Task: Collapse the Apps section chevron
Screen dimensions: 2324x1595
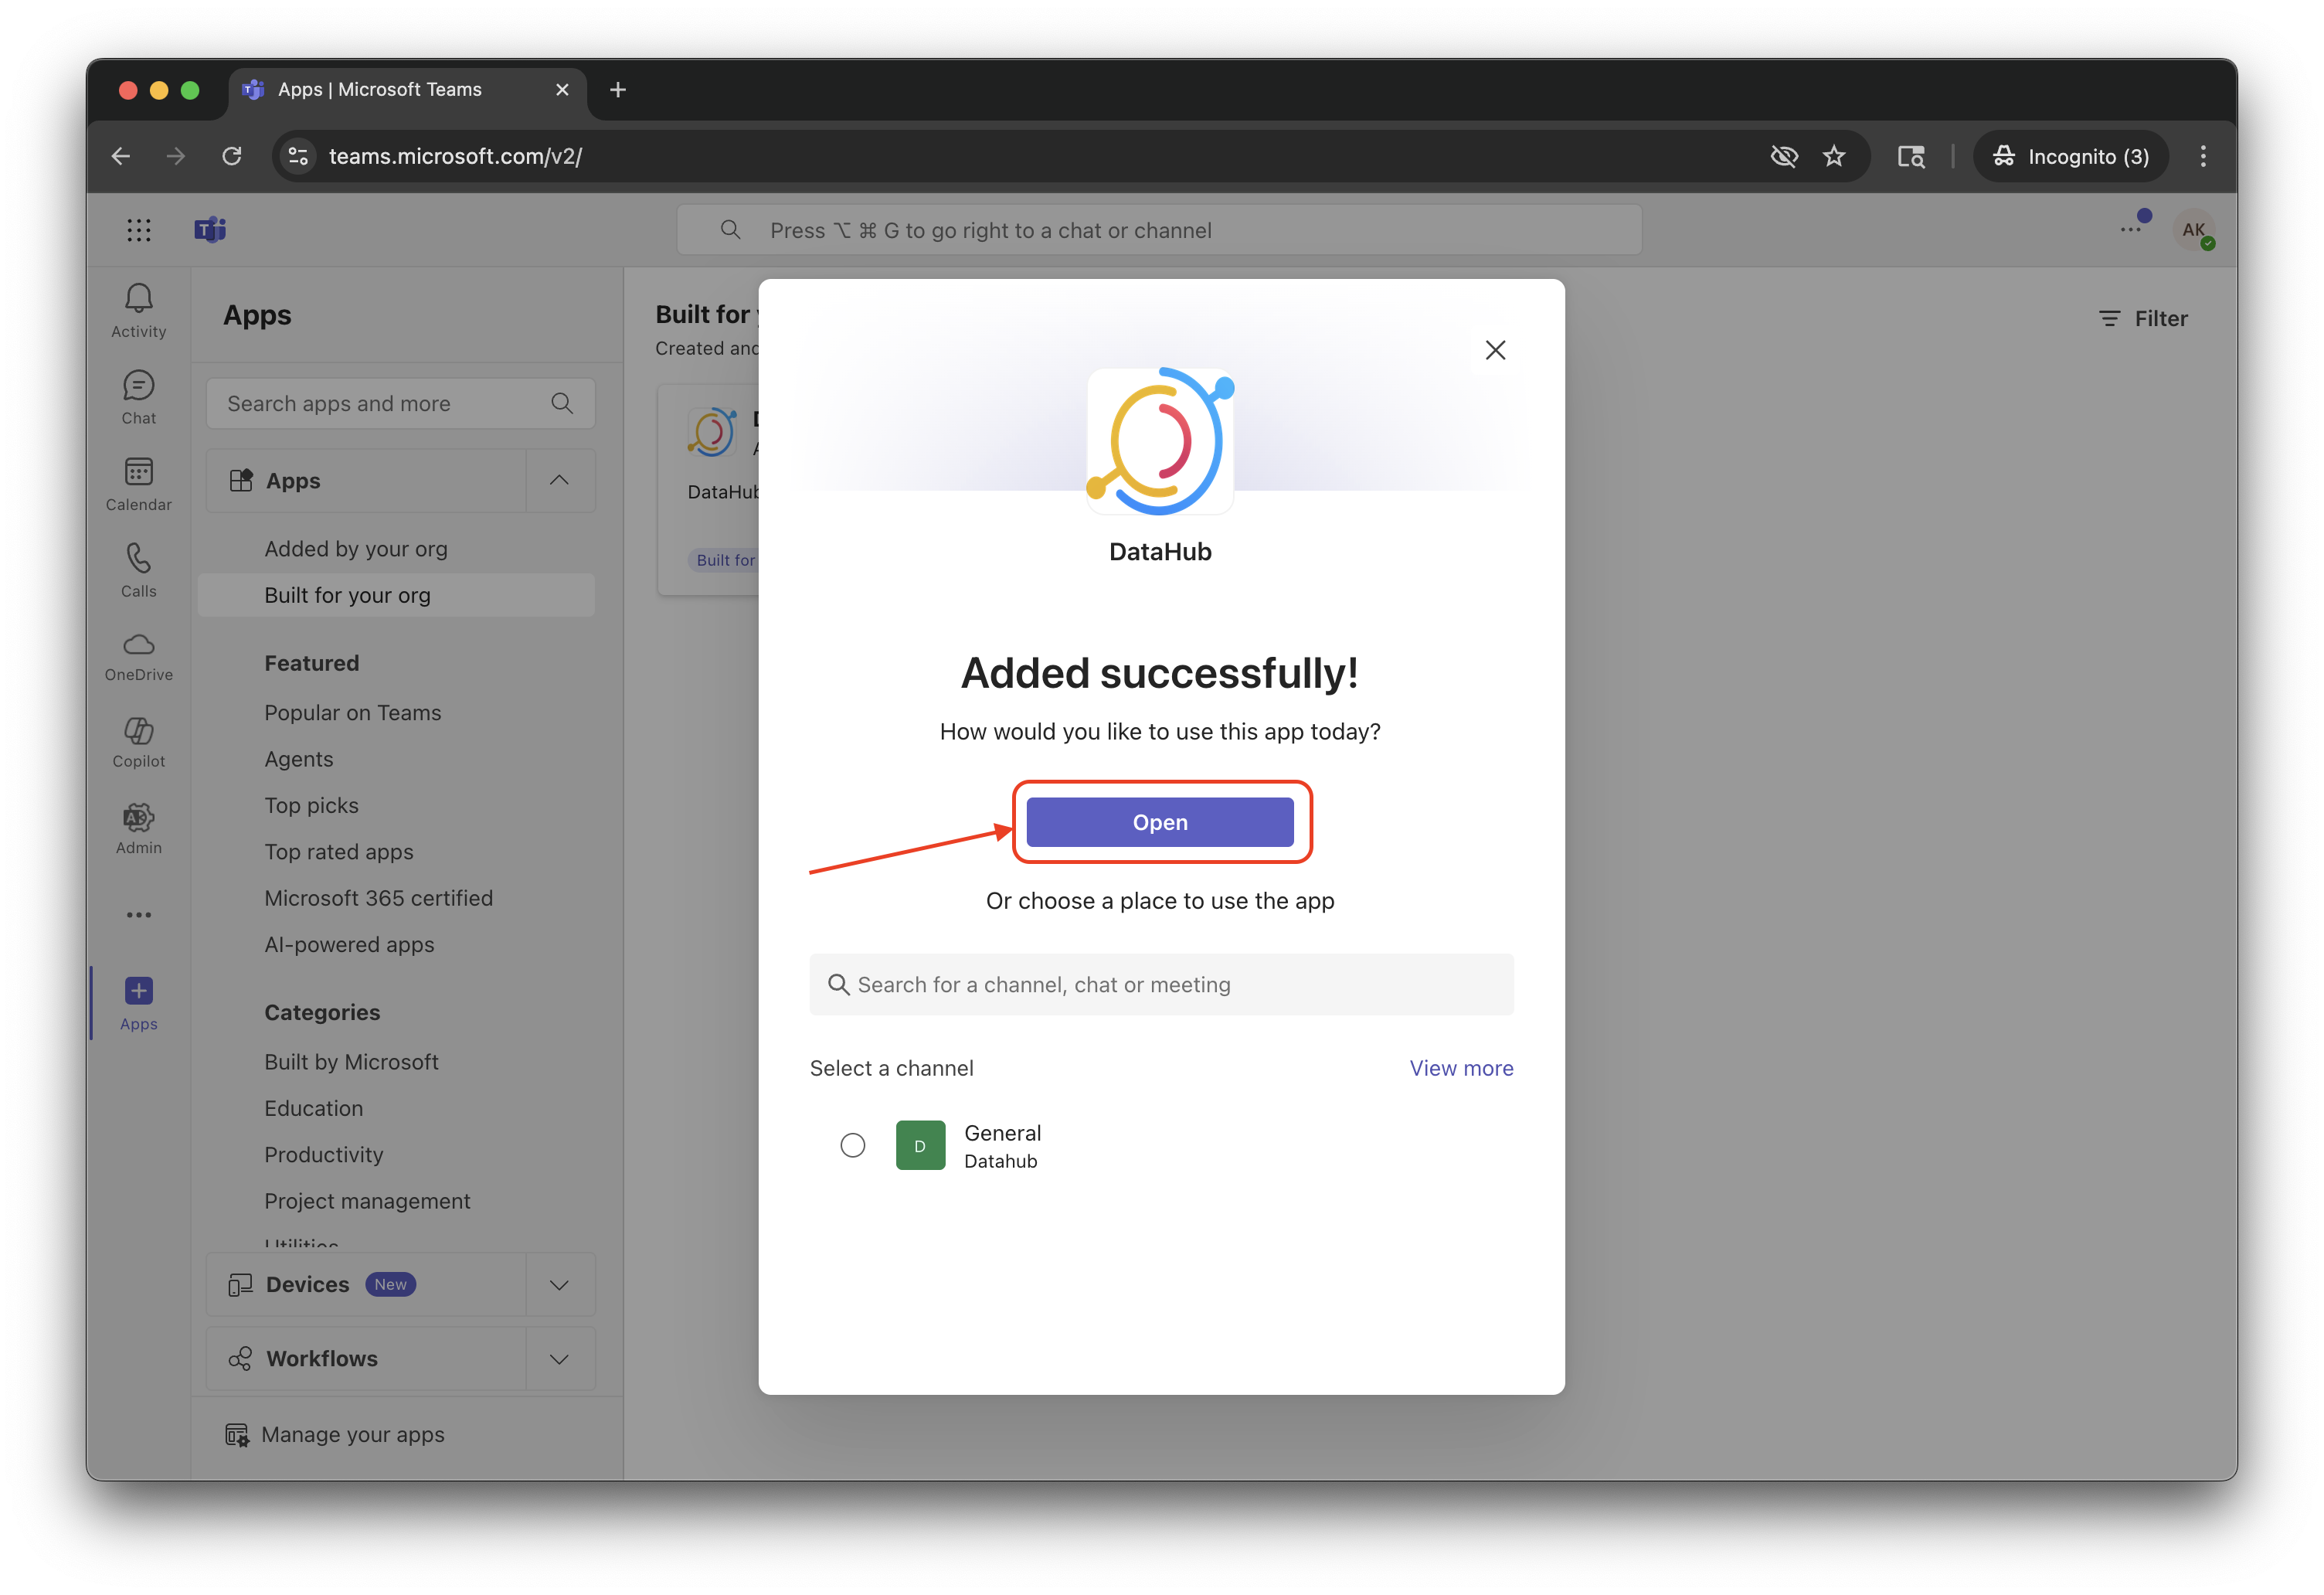Action: (x=559, y=481)
